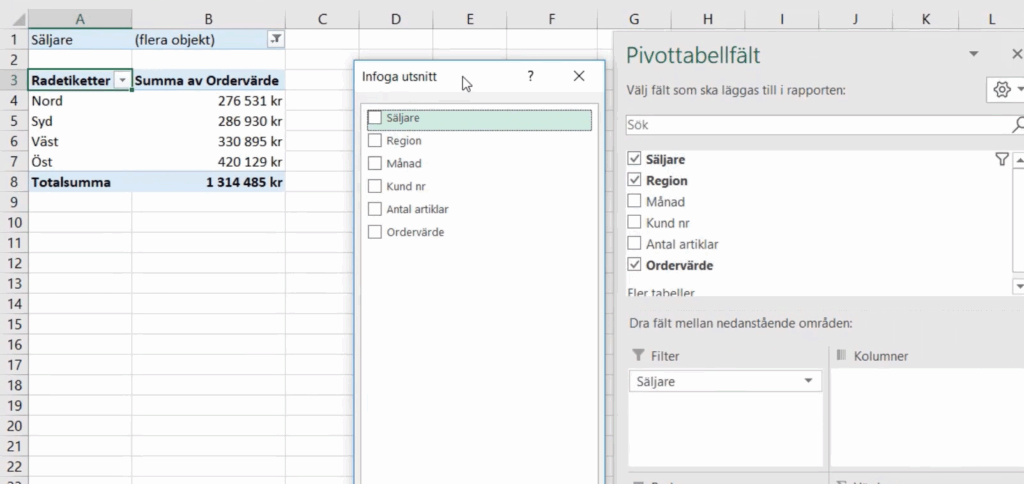
Task: Tick the Månad checkbox in the Infoga utsnitt dialog
Action: [375, 163]
